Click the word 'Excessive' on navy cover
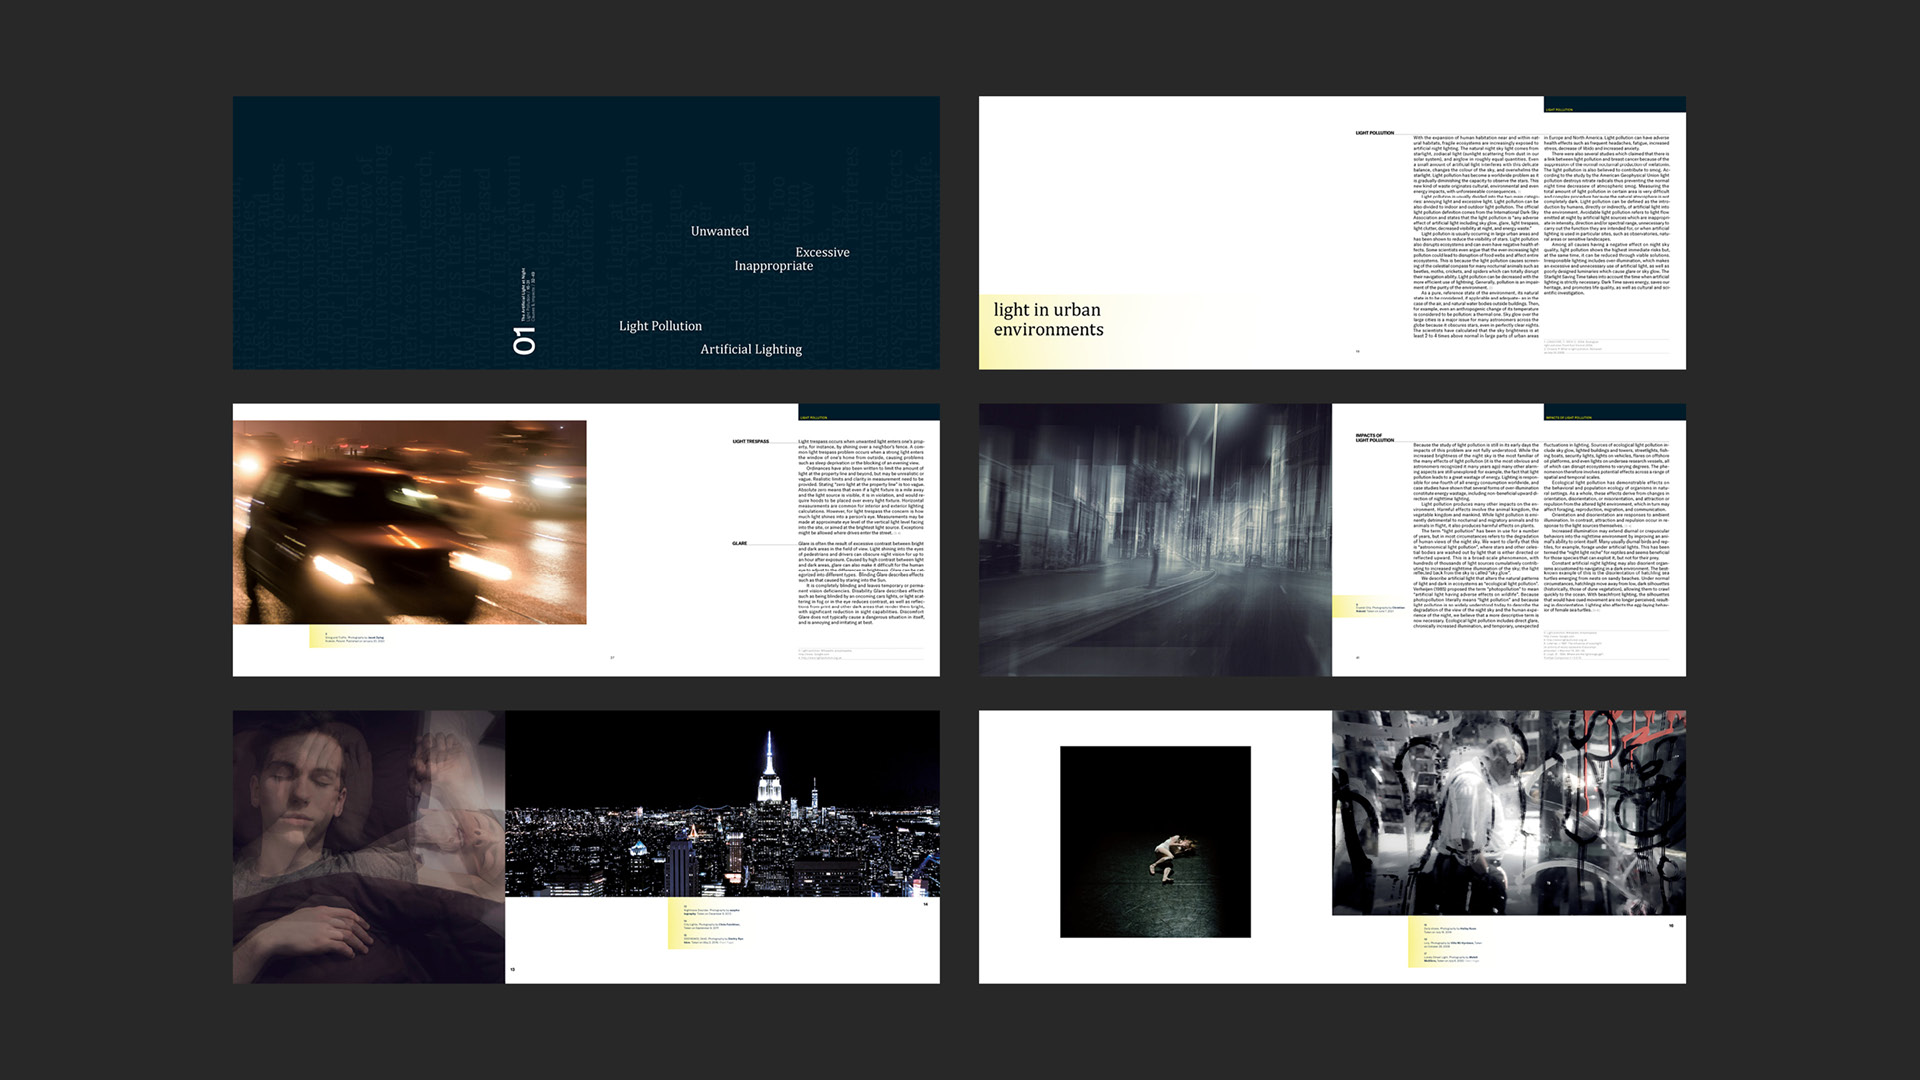 click(822, 252)
